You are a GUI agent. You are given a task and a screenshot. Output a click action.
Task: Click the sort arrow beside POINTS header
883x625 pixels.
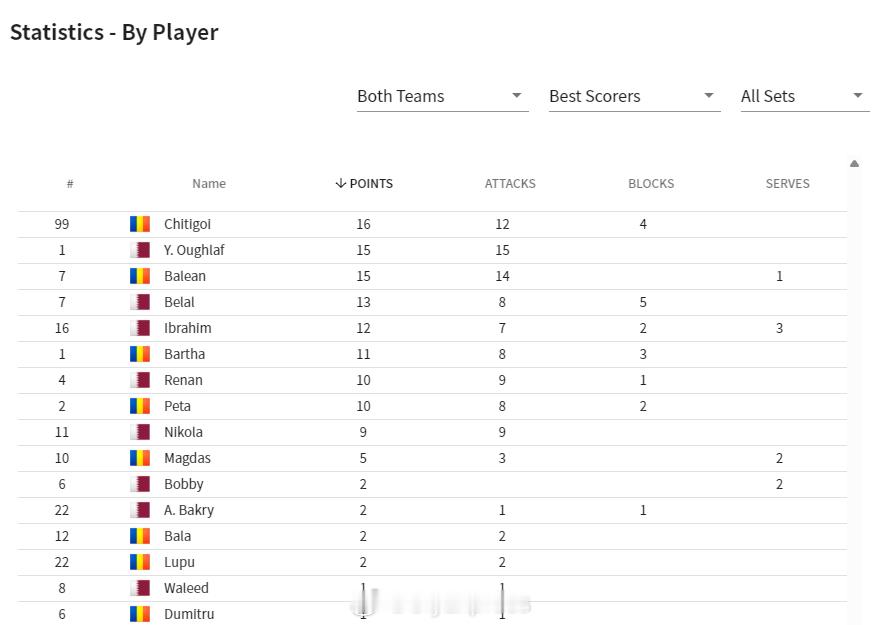click(x=340, y=184)
